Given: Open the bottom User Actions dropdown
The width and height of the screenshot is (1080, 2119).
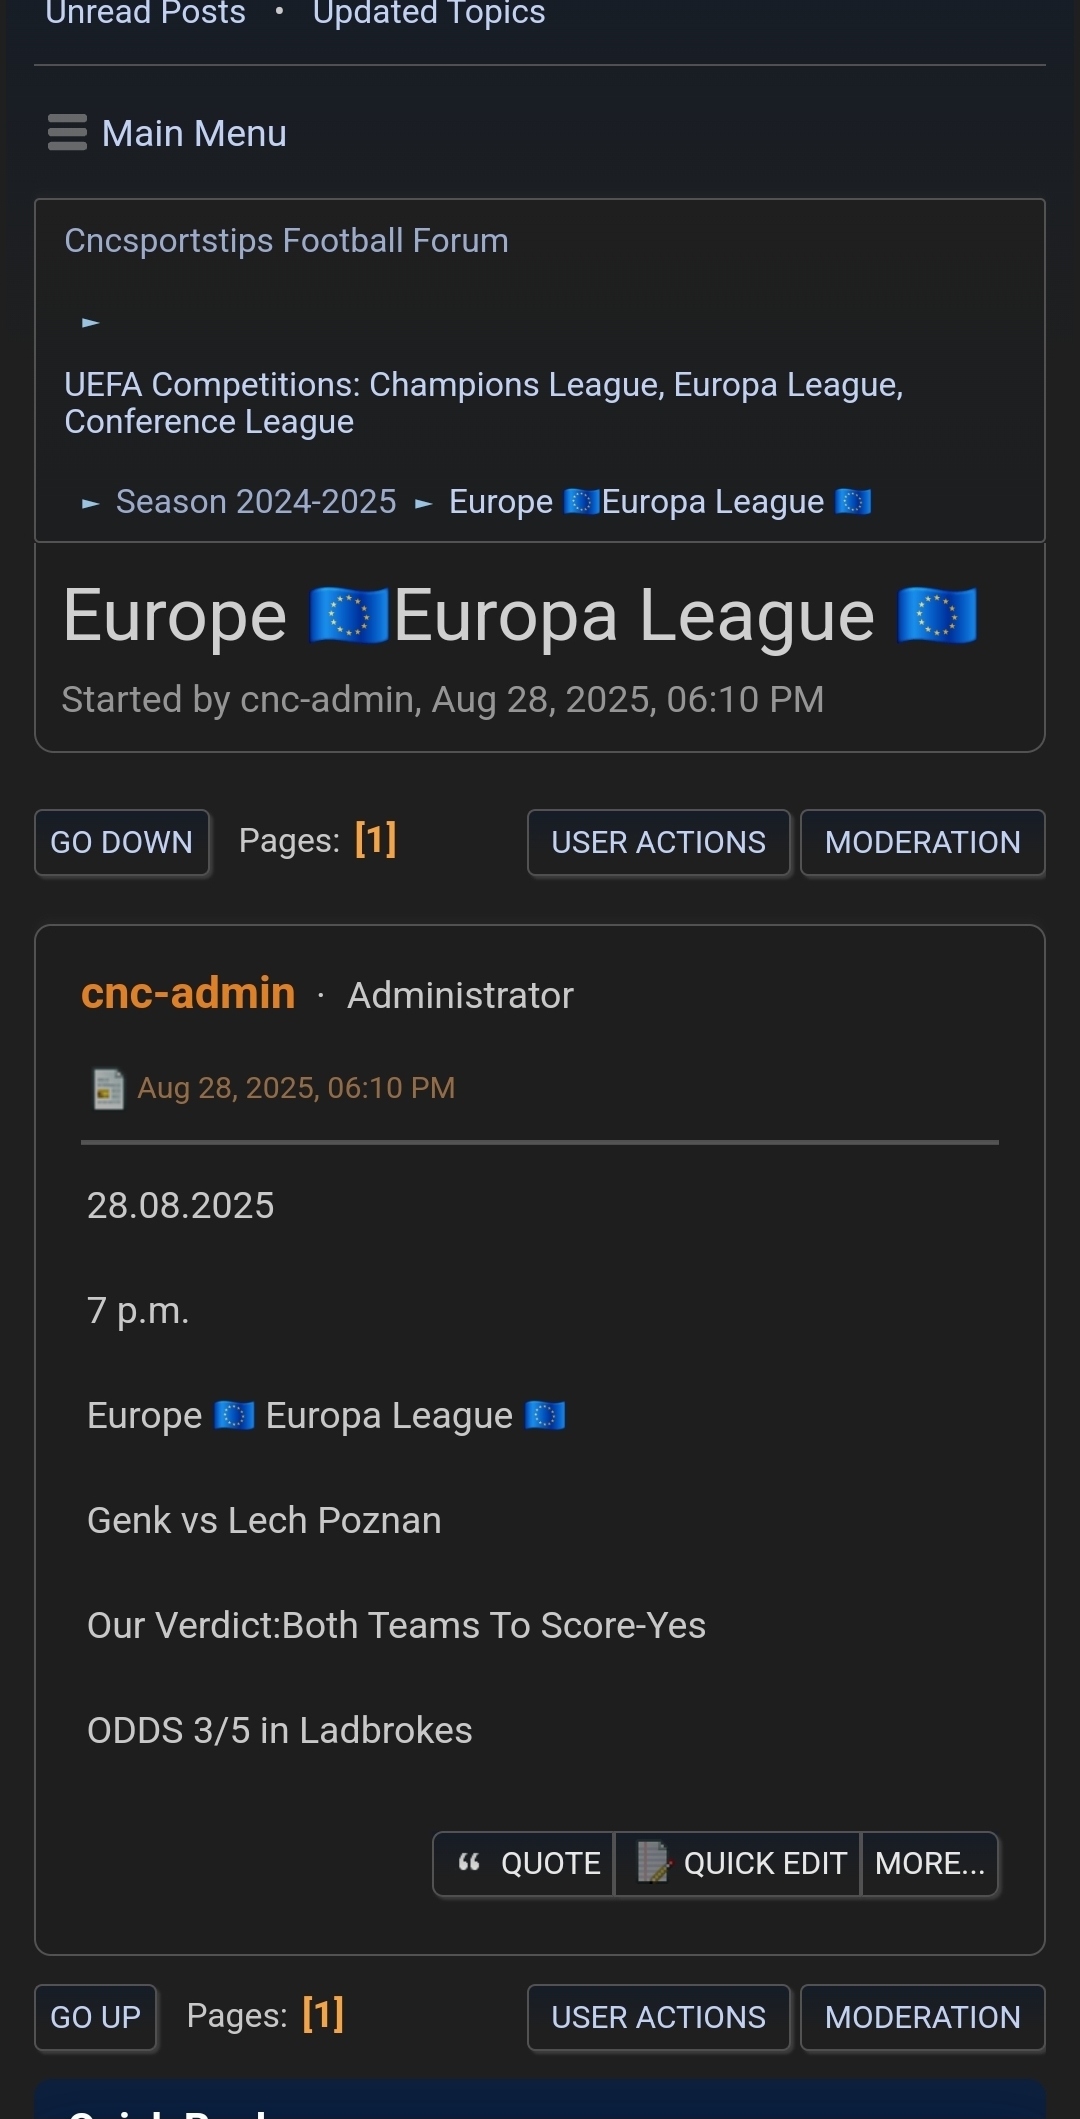Looking at the screenshot, I should [x=658, y=2018].
